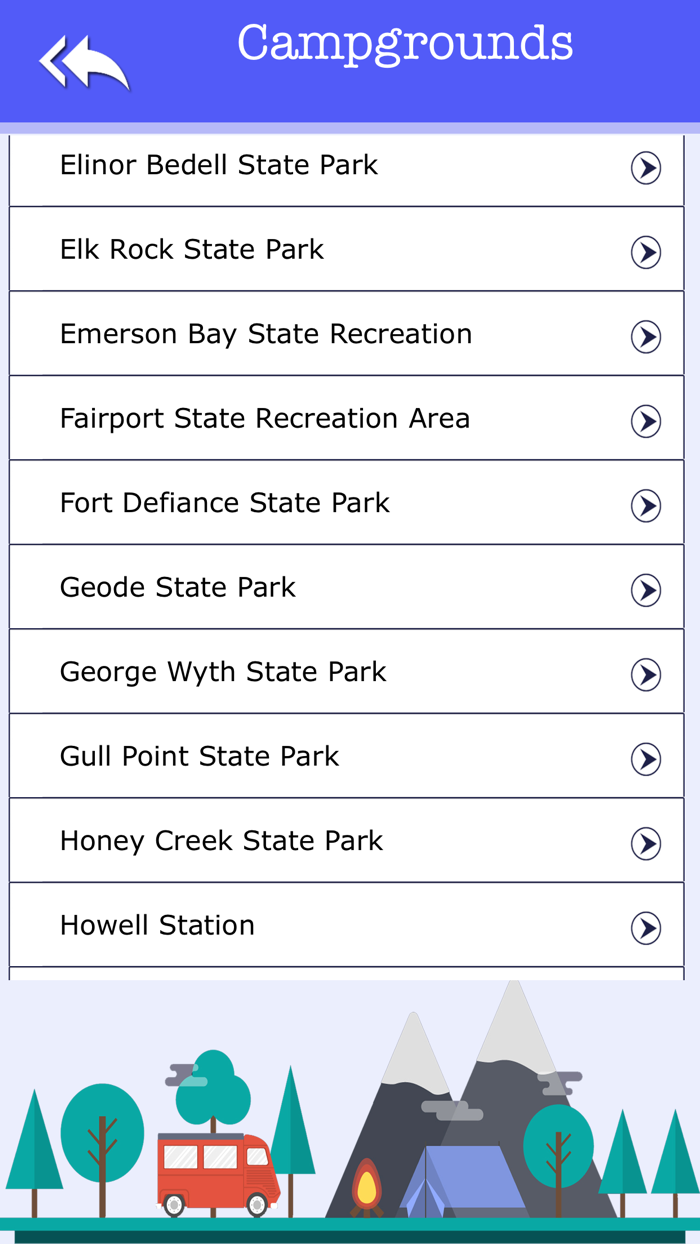The width and height of the screenshot is (700, 1244).
Task: Tap the chevron beside Howell Station
Action: coord(648,928)
